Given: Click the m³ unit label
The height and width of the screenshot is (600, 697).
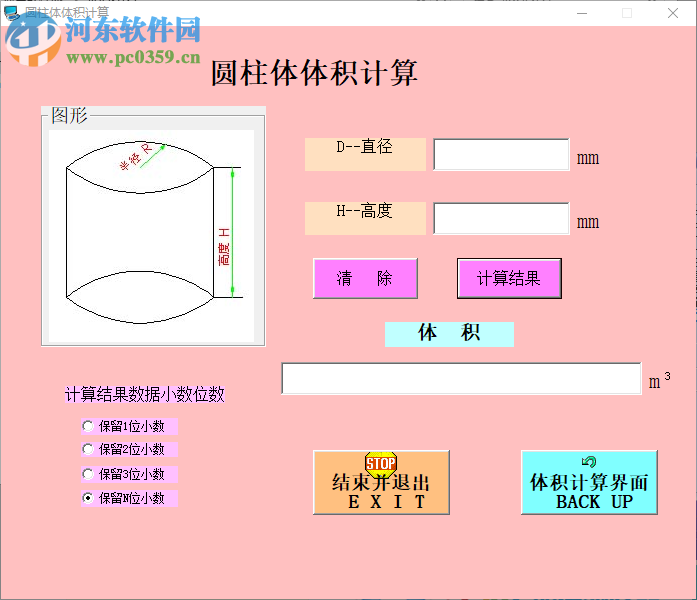Looking at the screenshot, I should [659, 380].
